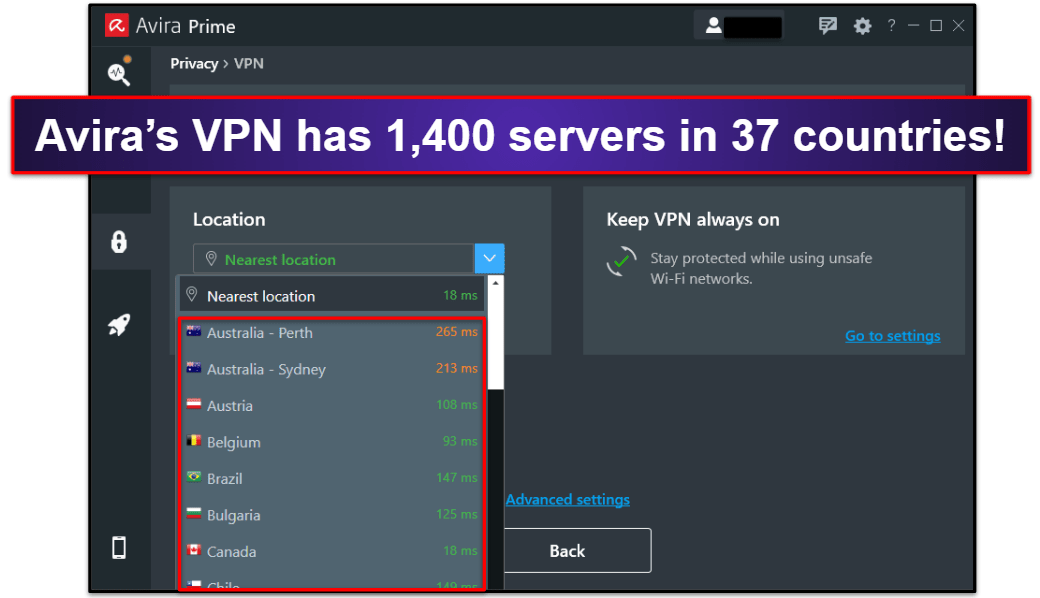This screenshot has height=598, width=1040.
Task: Open the Privacy padlock sidebar icon
Action: [x=119, y=242]
